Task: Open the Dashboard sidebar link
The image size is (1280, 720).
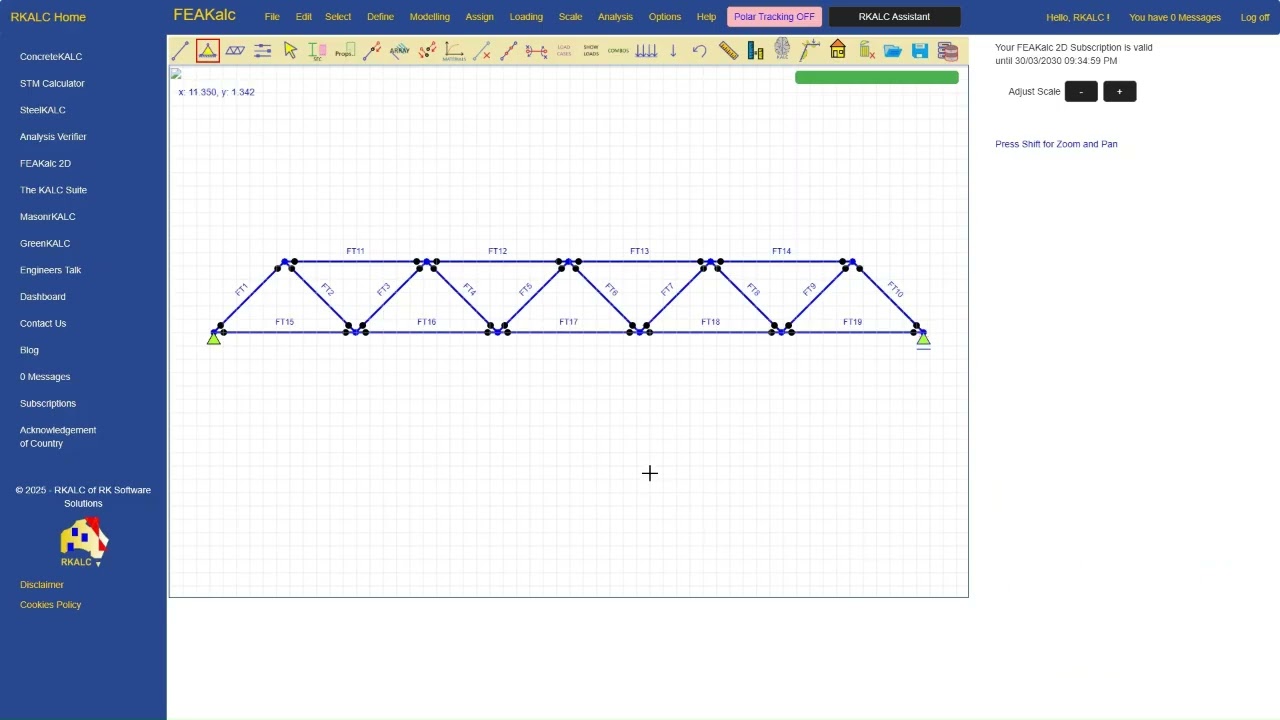Action: pyautogui.click(x=43, y=297)
